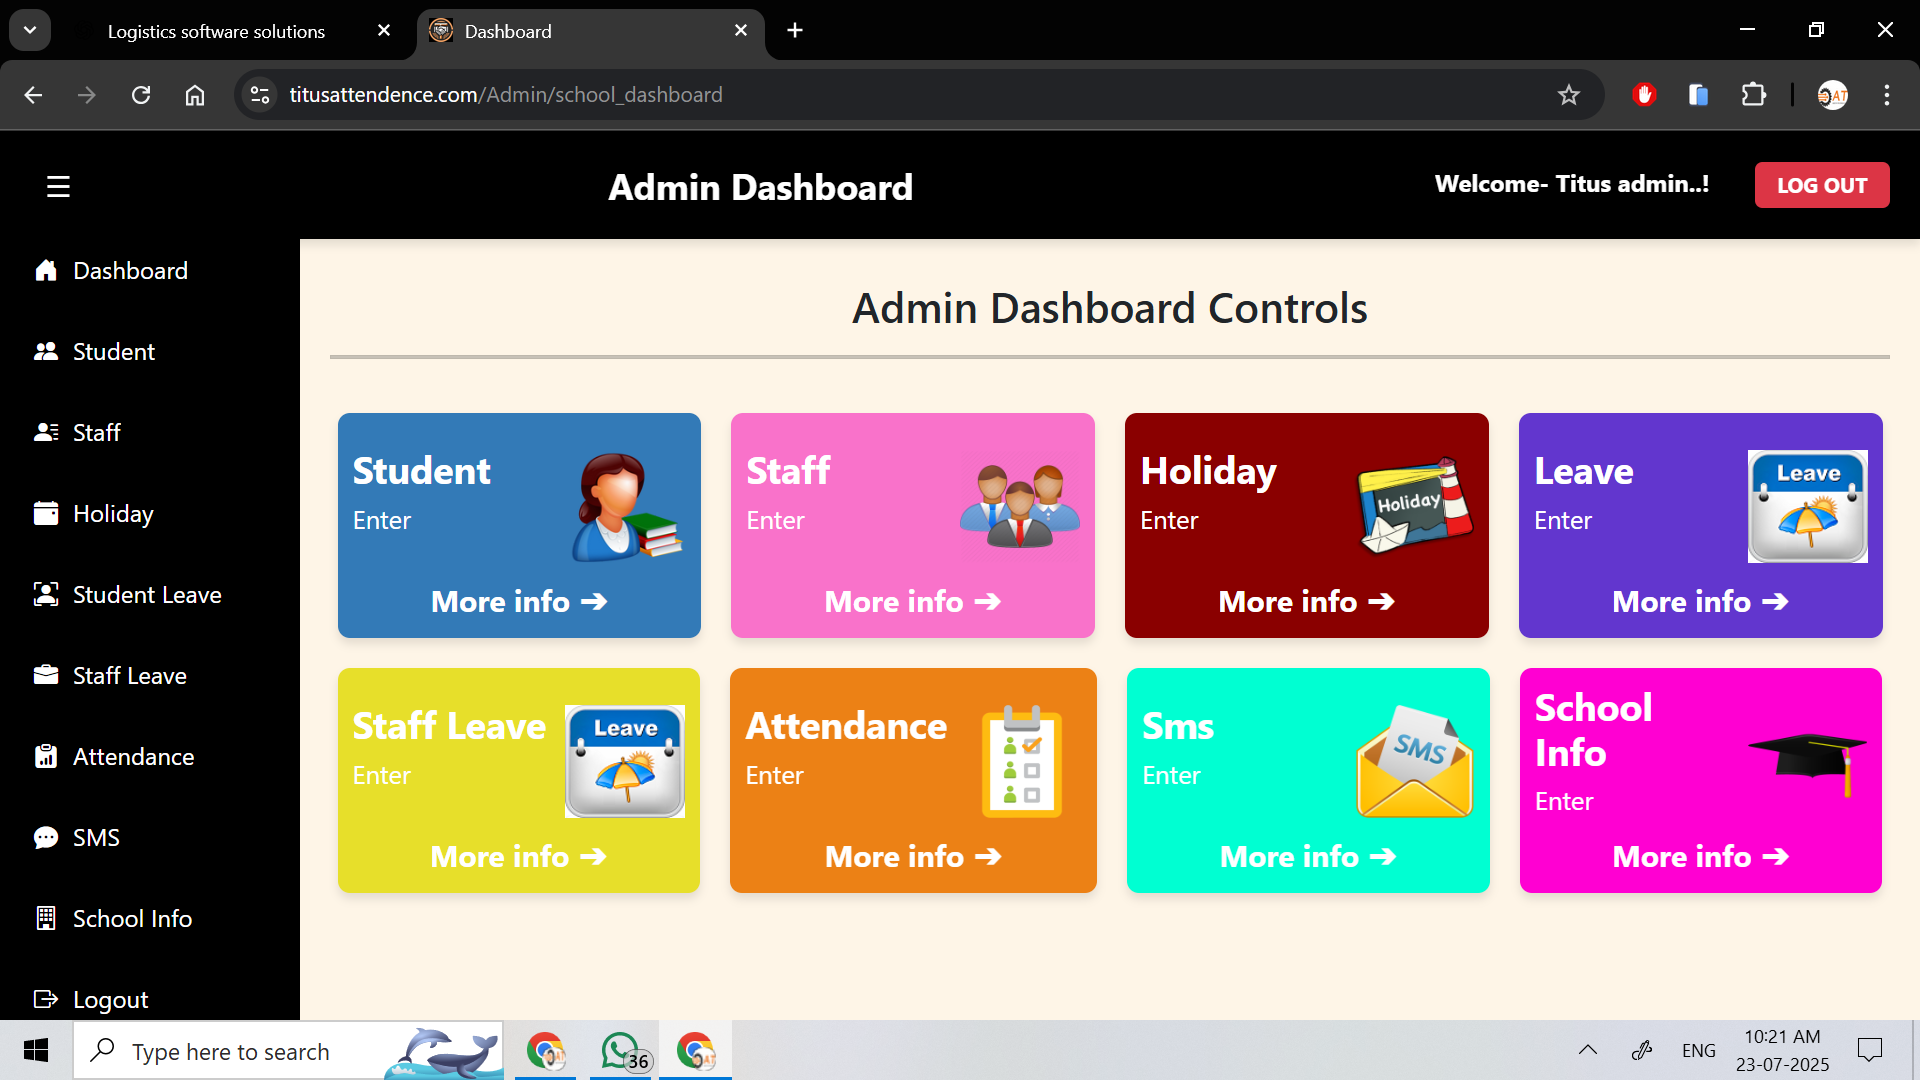Click More info on Holiday card
This screenshot has height=1080, width=1920.
point(1306,602)
